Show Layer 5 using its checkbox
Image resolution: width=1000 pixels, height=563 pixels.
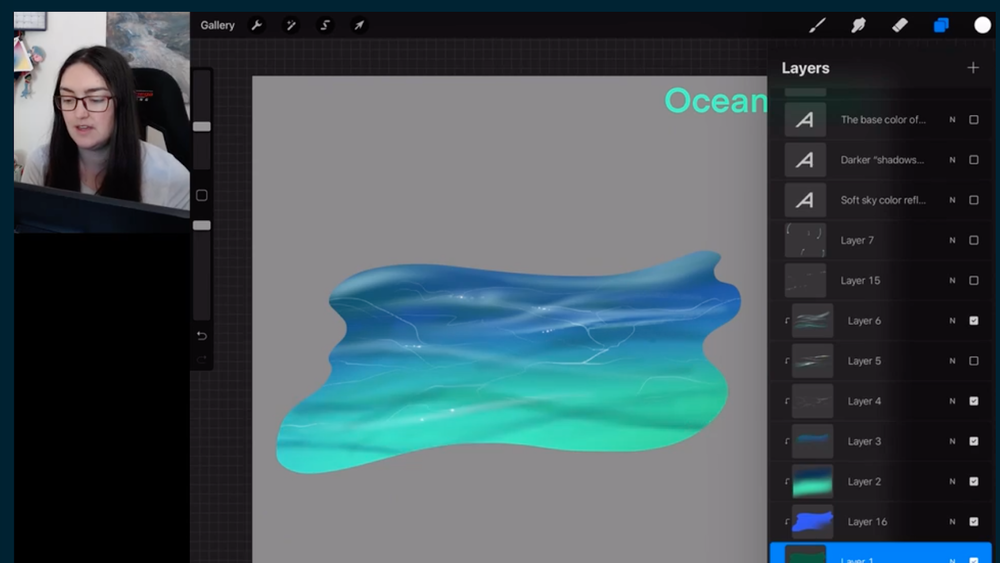pos(974,361)
